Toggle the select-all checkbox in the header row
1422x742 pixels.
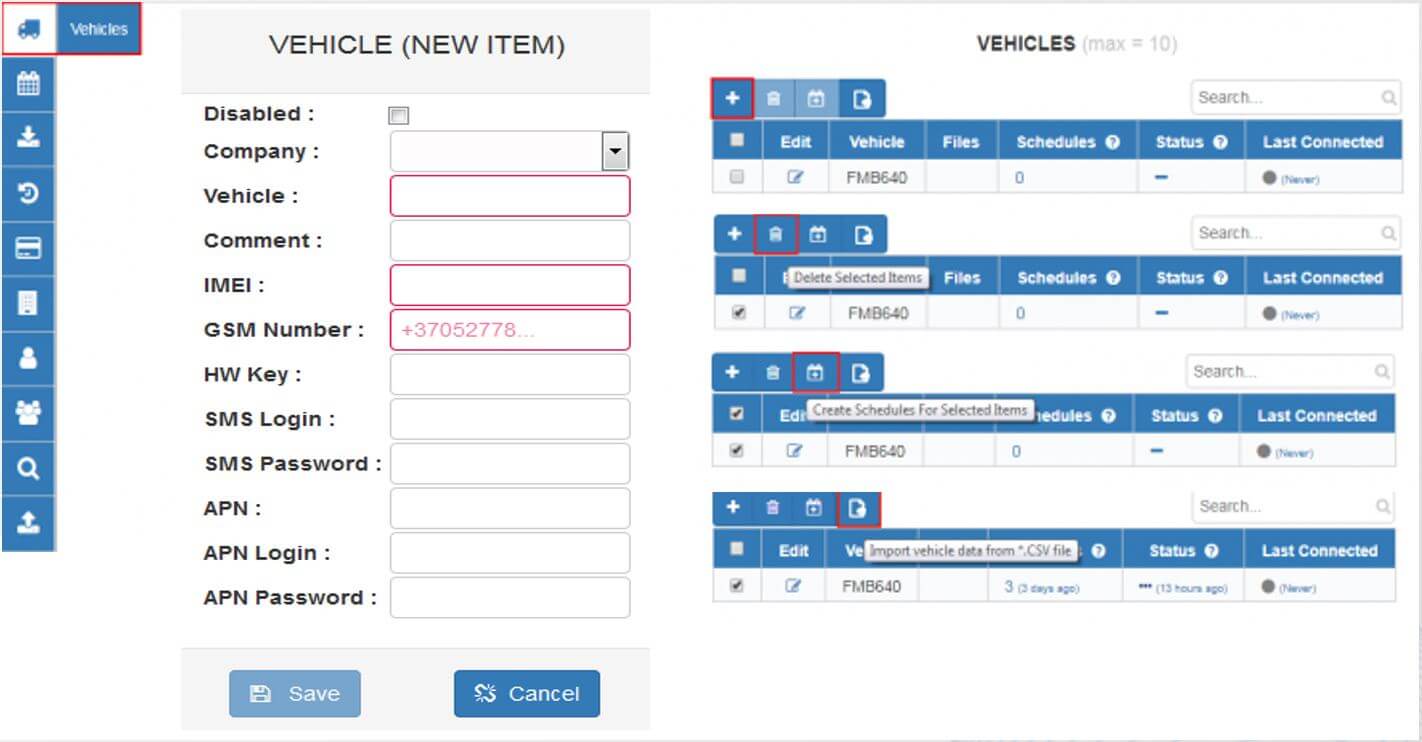[737, 141]
